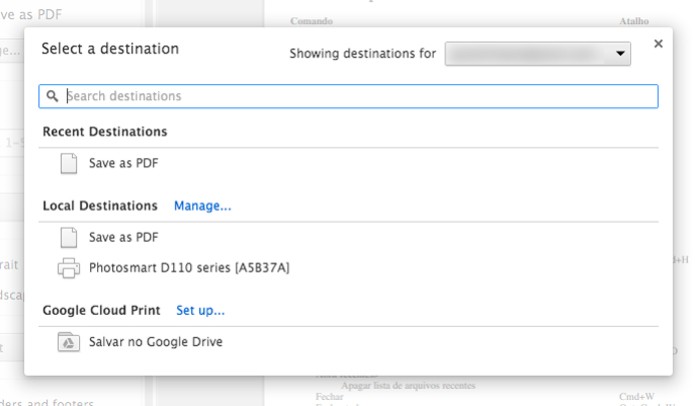Close the Select a destination dialog
This screenshot has width=695, height=406.
pyautogui.click(x=658, y=44)
